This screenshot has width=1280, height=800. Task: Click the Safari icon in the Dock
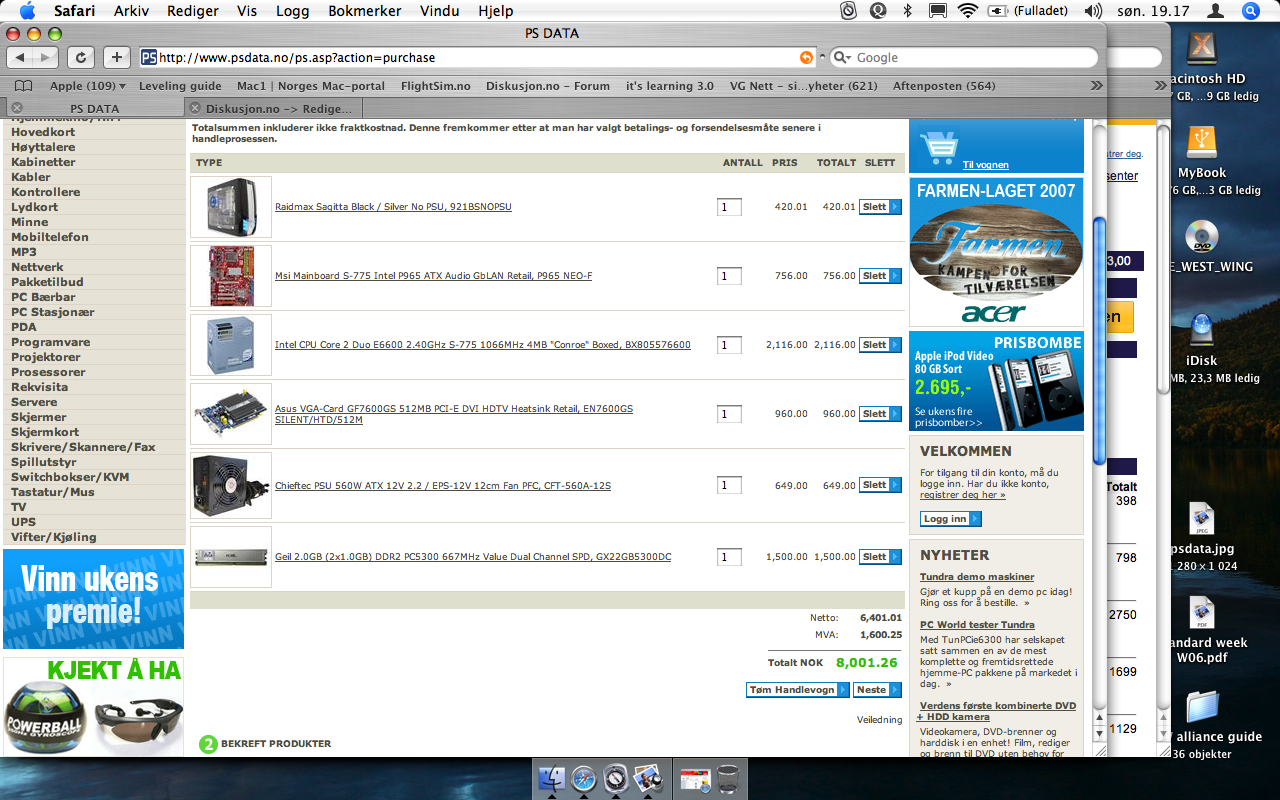(584, 780)
